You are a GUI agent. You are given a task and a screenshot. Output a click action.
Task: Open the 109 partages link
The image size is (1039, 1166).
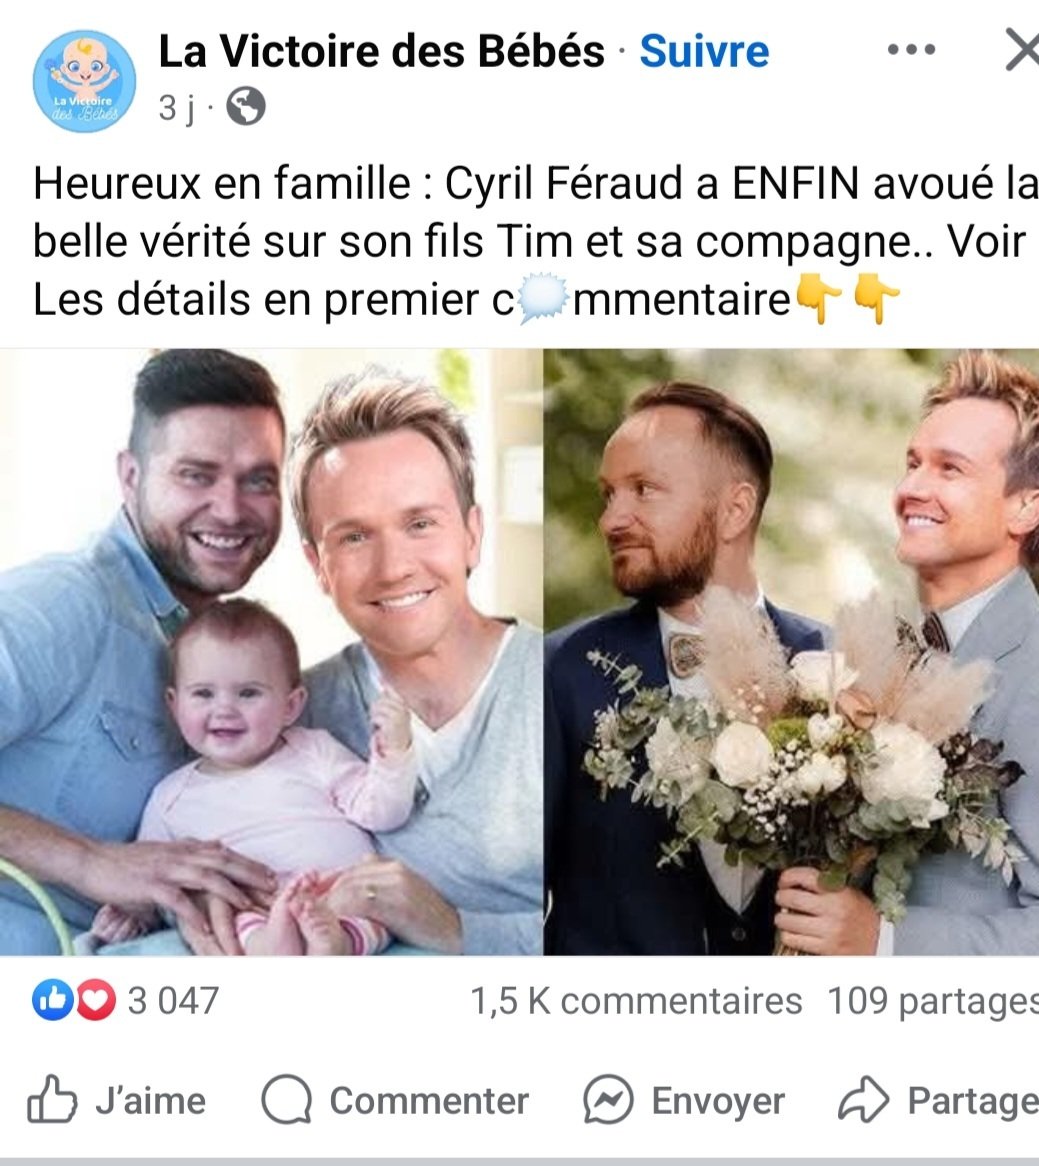[x=933, y=1002]
